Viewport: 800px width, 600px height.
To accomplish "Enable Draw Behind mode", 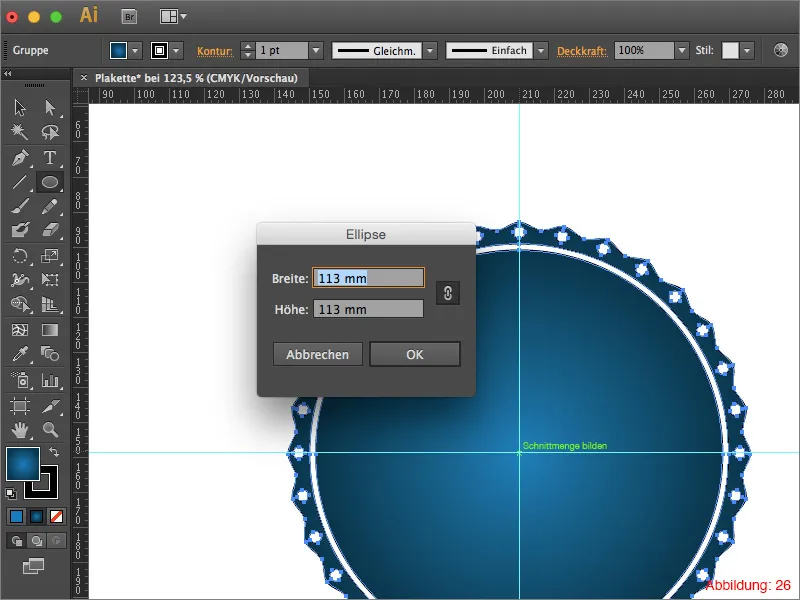I will click(x=37, y=540).
